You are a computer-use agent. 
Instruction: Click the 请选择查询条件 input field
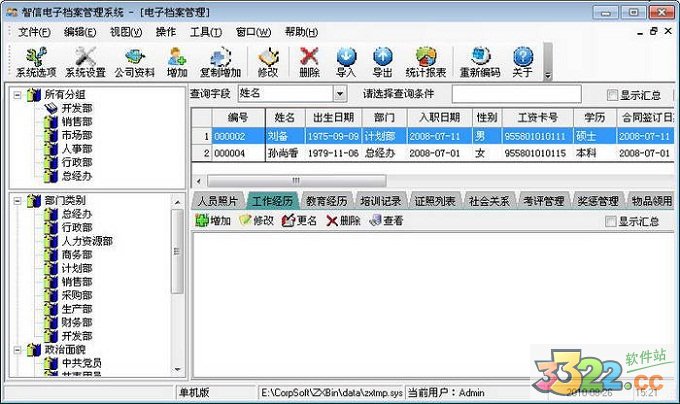tap(517, 94)
